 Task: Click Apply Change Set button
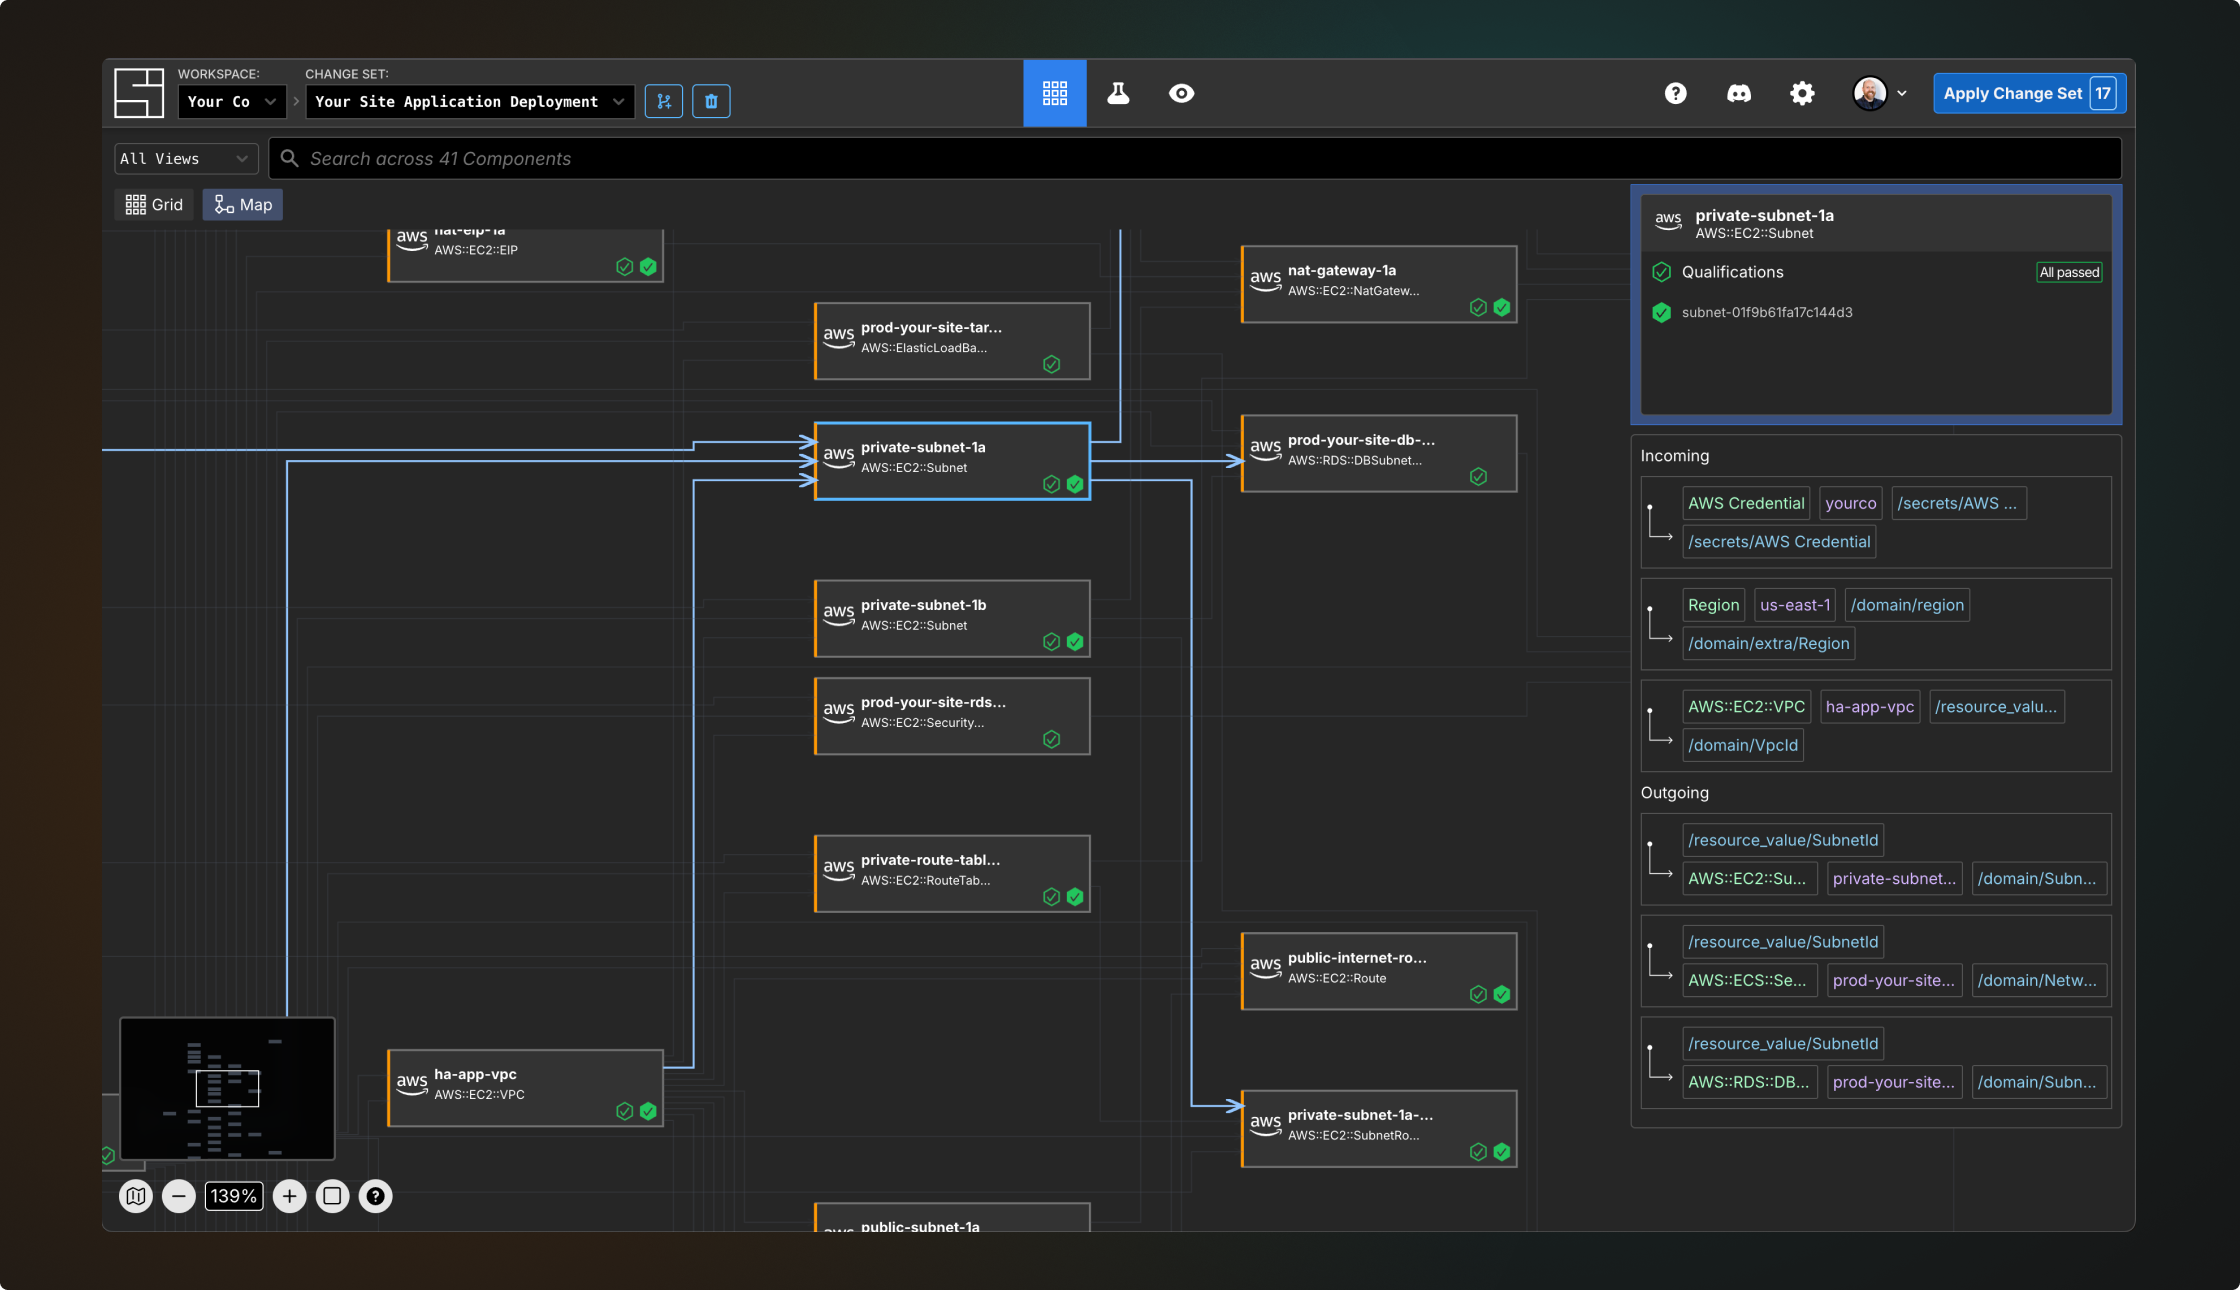point(2028,93)
